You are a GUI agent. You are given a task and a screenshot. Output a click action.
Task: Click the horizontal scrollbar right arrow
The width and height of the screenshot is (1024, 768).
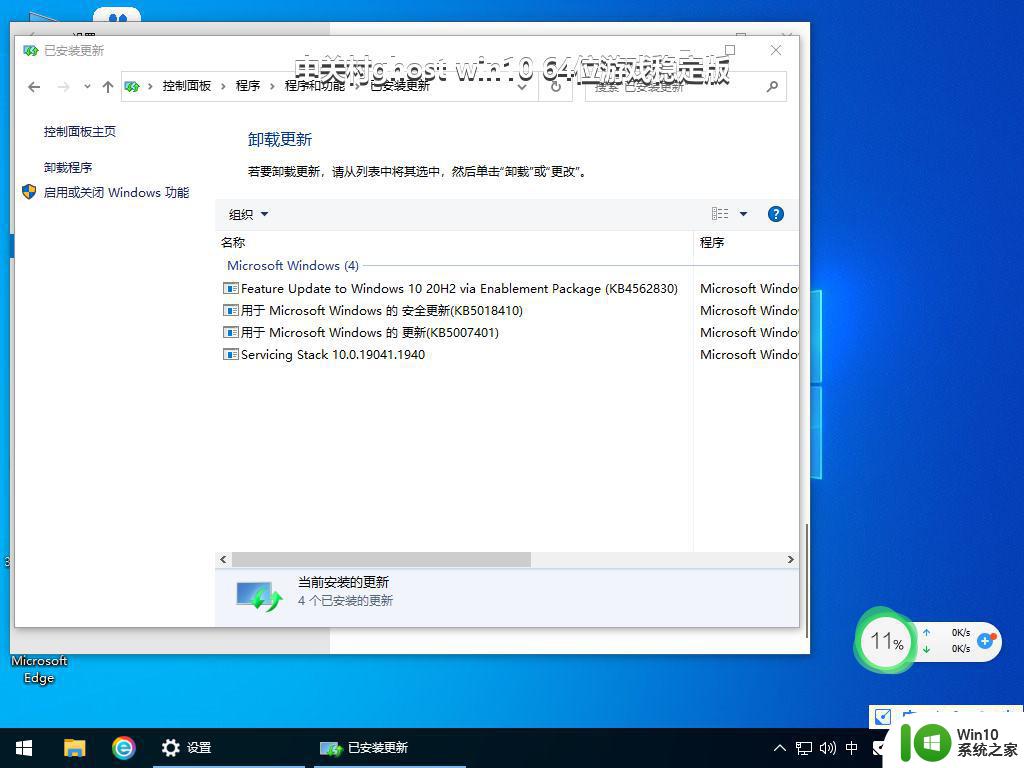[x=790, y=560]
